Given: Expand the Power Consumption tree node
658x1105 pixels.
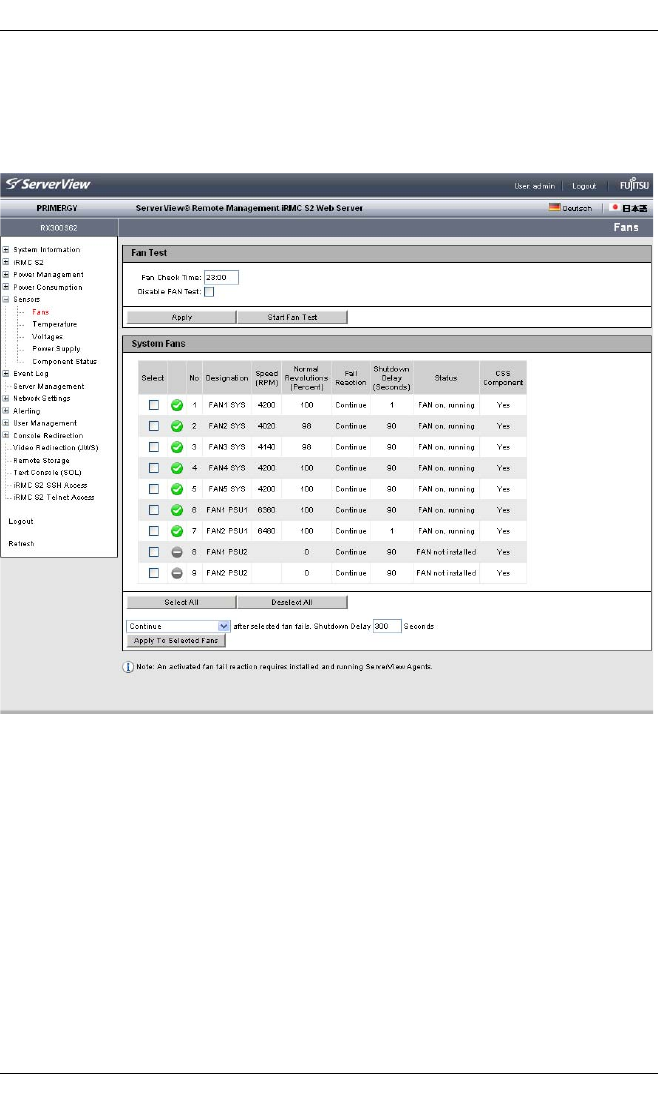Looking at the screenshot, I should [x=6, y=287].
